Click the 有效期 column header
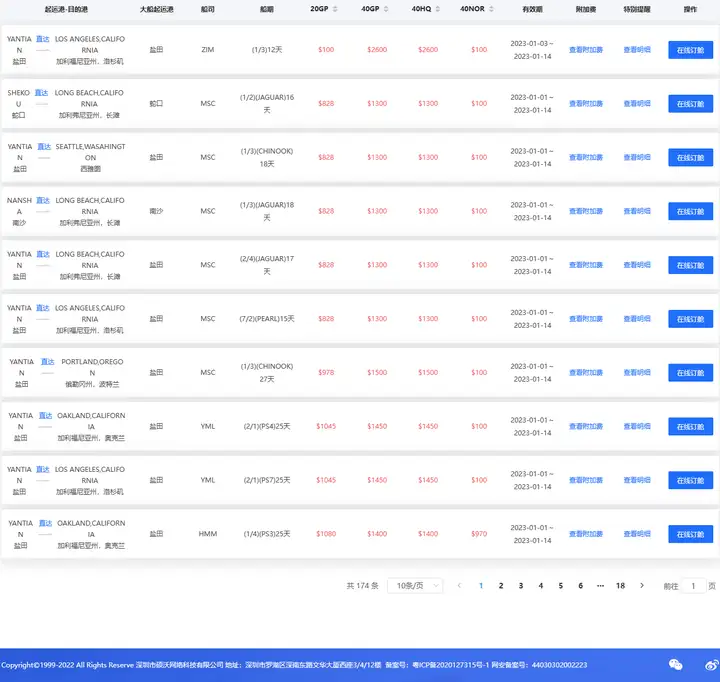This screenshot has height=682, width=720. pos(532,9)
